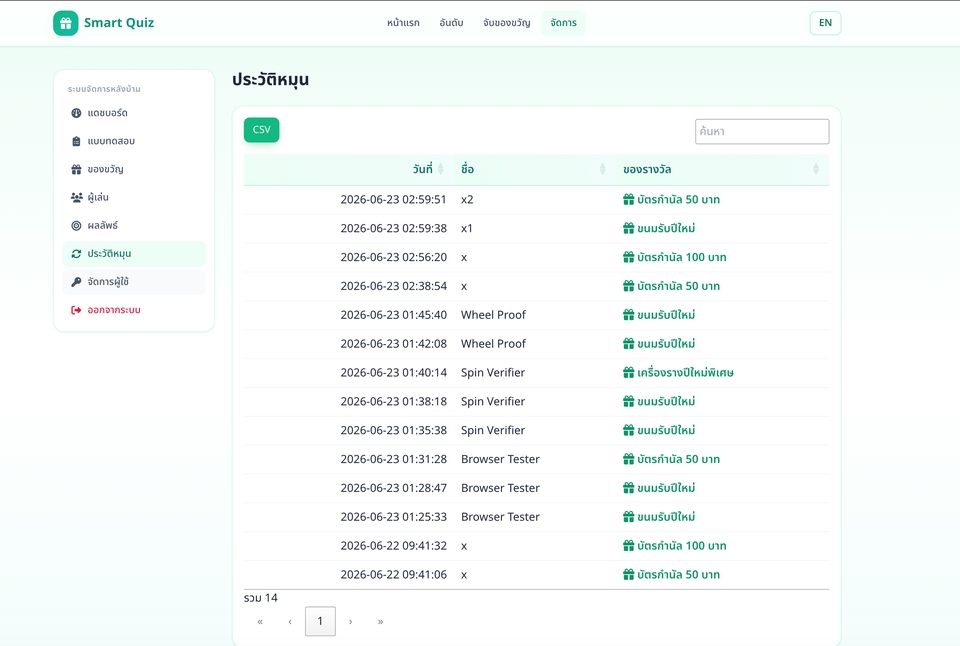Click gift icon in the 01:31:28 row
960x646 pixels.
click(628, 459)
